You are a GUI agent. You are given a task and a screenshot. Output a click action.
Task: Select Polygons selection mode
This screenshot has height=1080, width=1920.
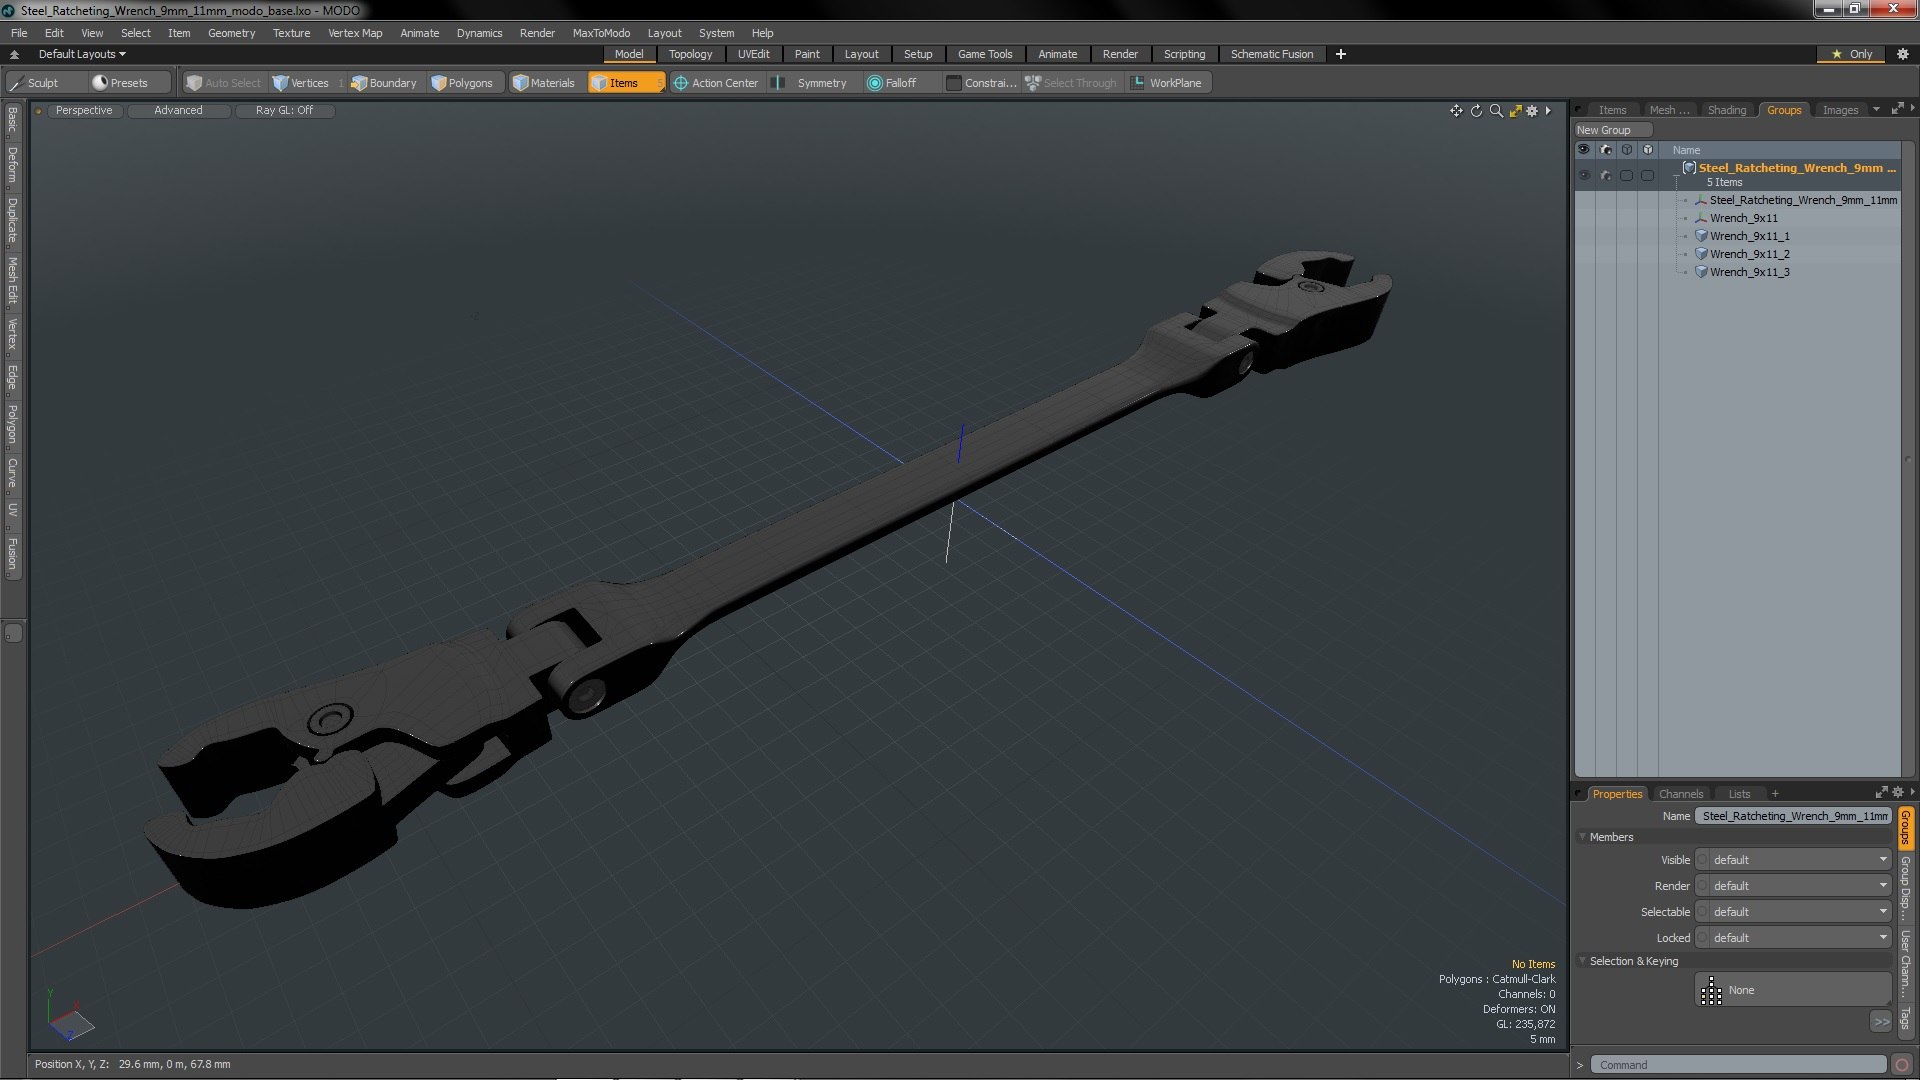(x=462, y=83)
